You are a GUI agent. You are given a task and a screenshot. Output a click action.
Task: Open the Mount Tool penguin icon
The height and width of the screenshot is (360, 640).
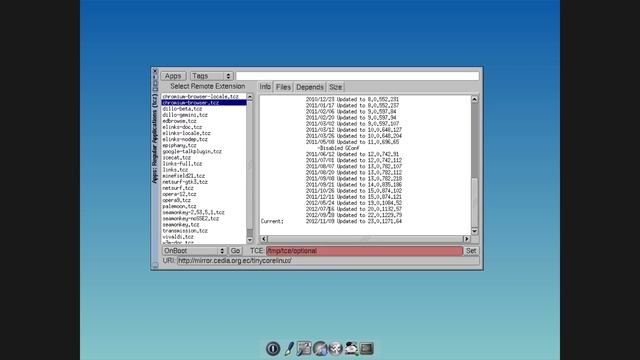[x=351, y=348]
